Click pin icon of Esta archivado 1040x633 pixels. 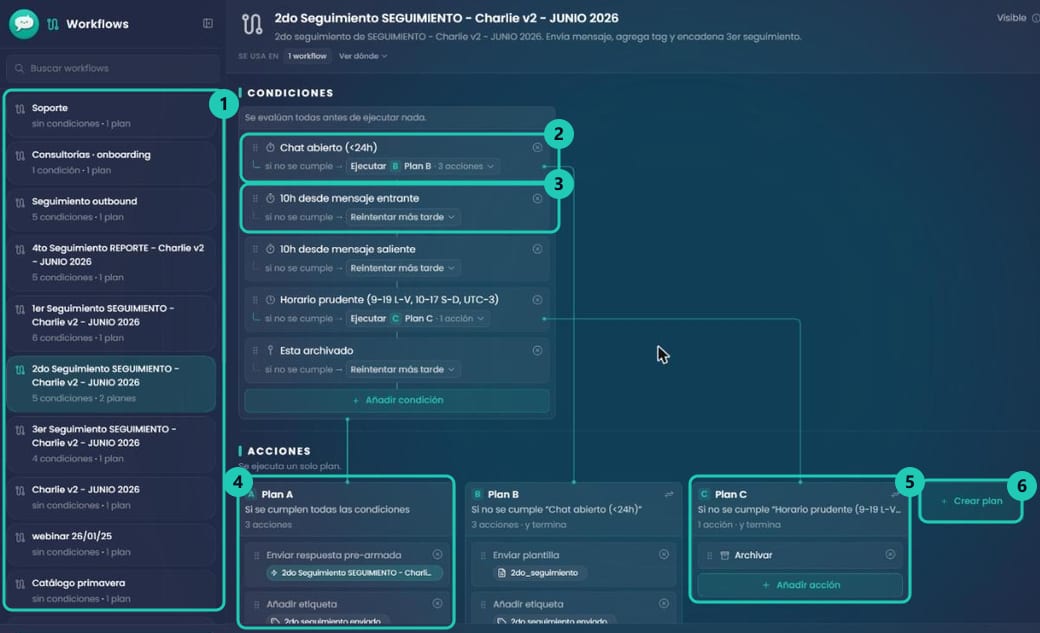pos(270,350)
